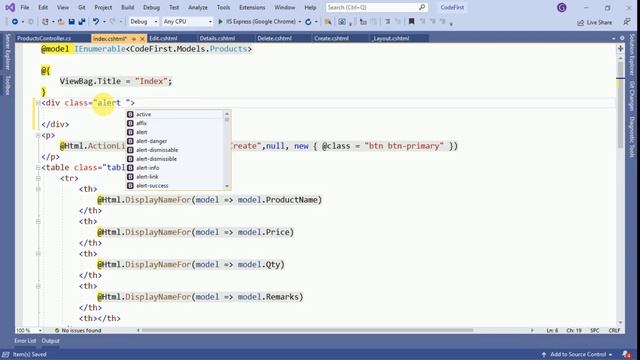640x360 pixels.
Task: Click the notifications icon in the status bar
Action: pos(627,354)
